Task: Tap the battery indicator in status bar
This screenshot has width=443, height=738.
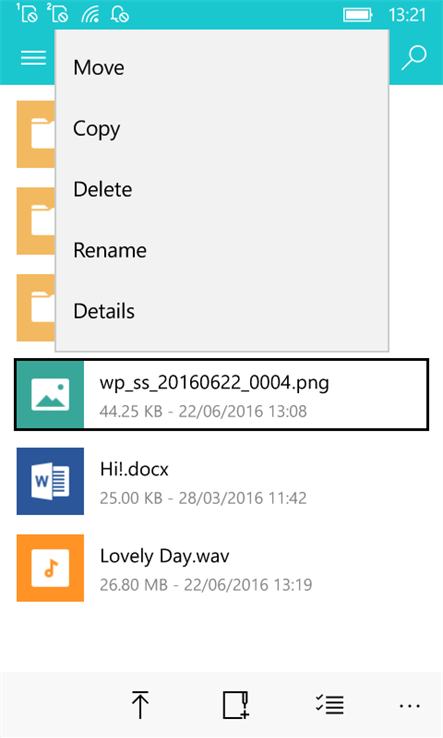Action: point(357,16)
